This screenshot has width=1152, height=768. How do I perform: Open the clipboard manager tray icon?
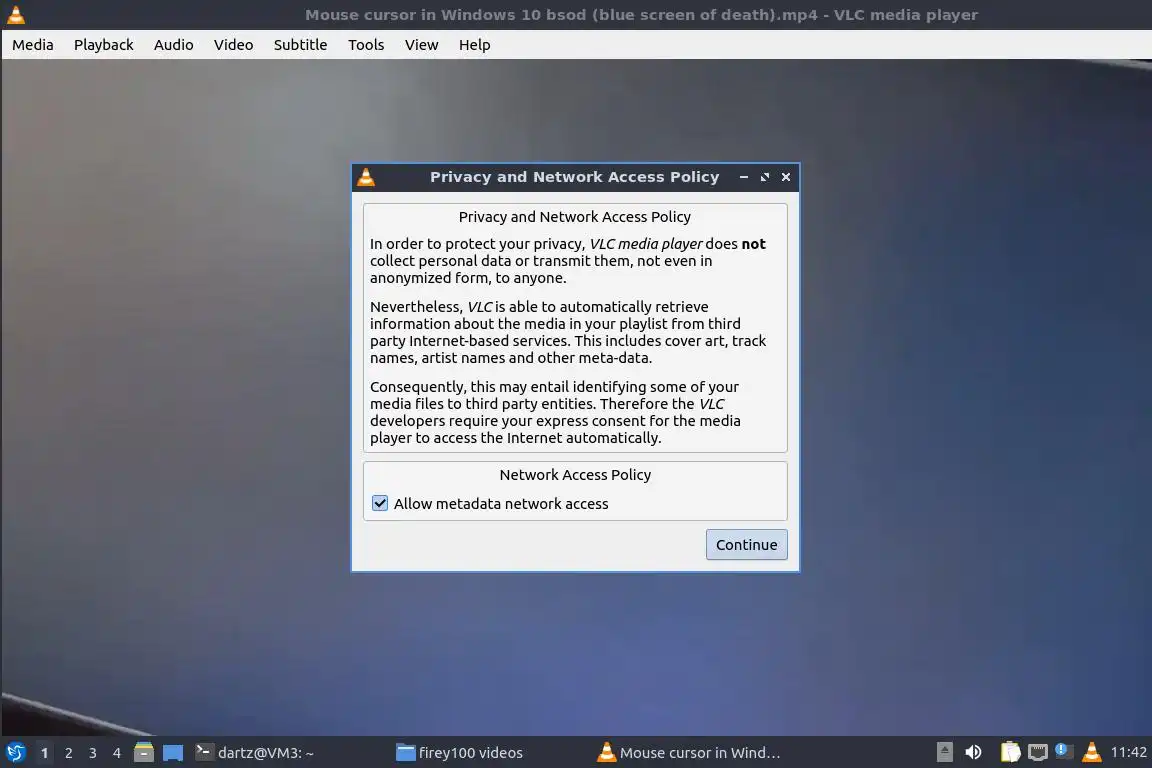[x=1010, y=753]
